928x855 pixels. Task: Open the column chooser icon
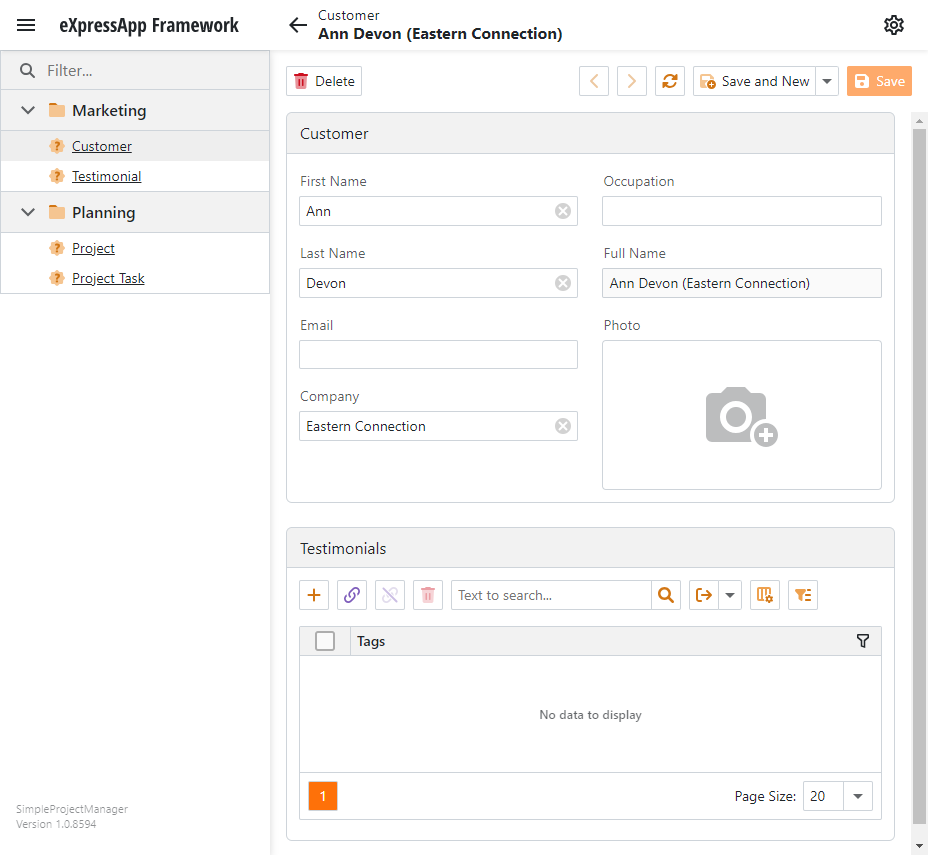pyautogui.click(x=765, y=595)
